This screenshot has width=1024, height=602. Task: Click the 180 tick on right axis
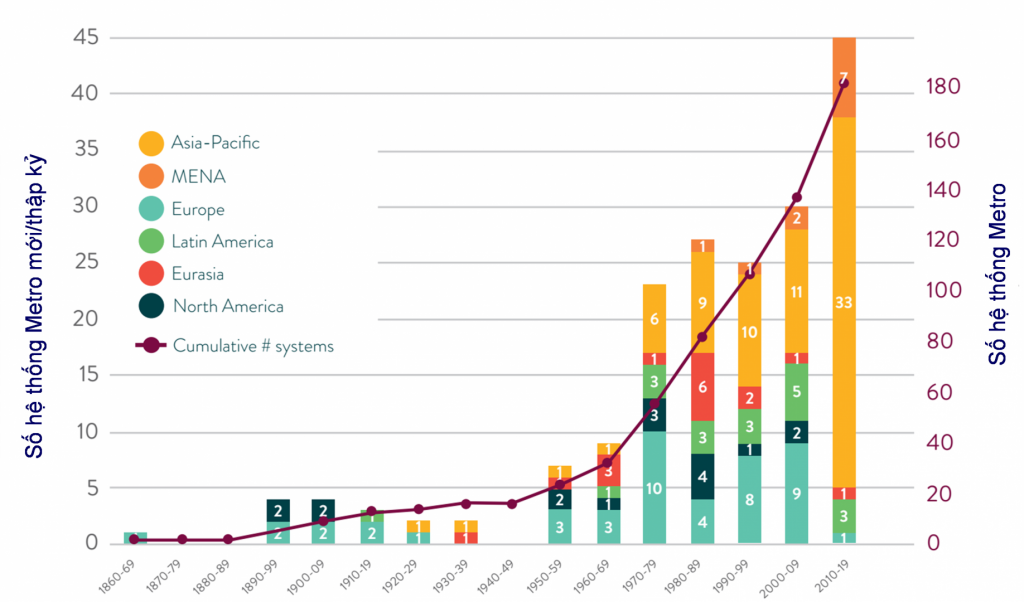tap(945, 87)
